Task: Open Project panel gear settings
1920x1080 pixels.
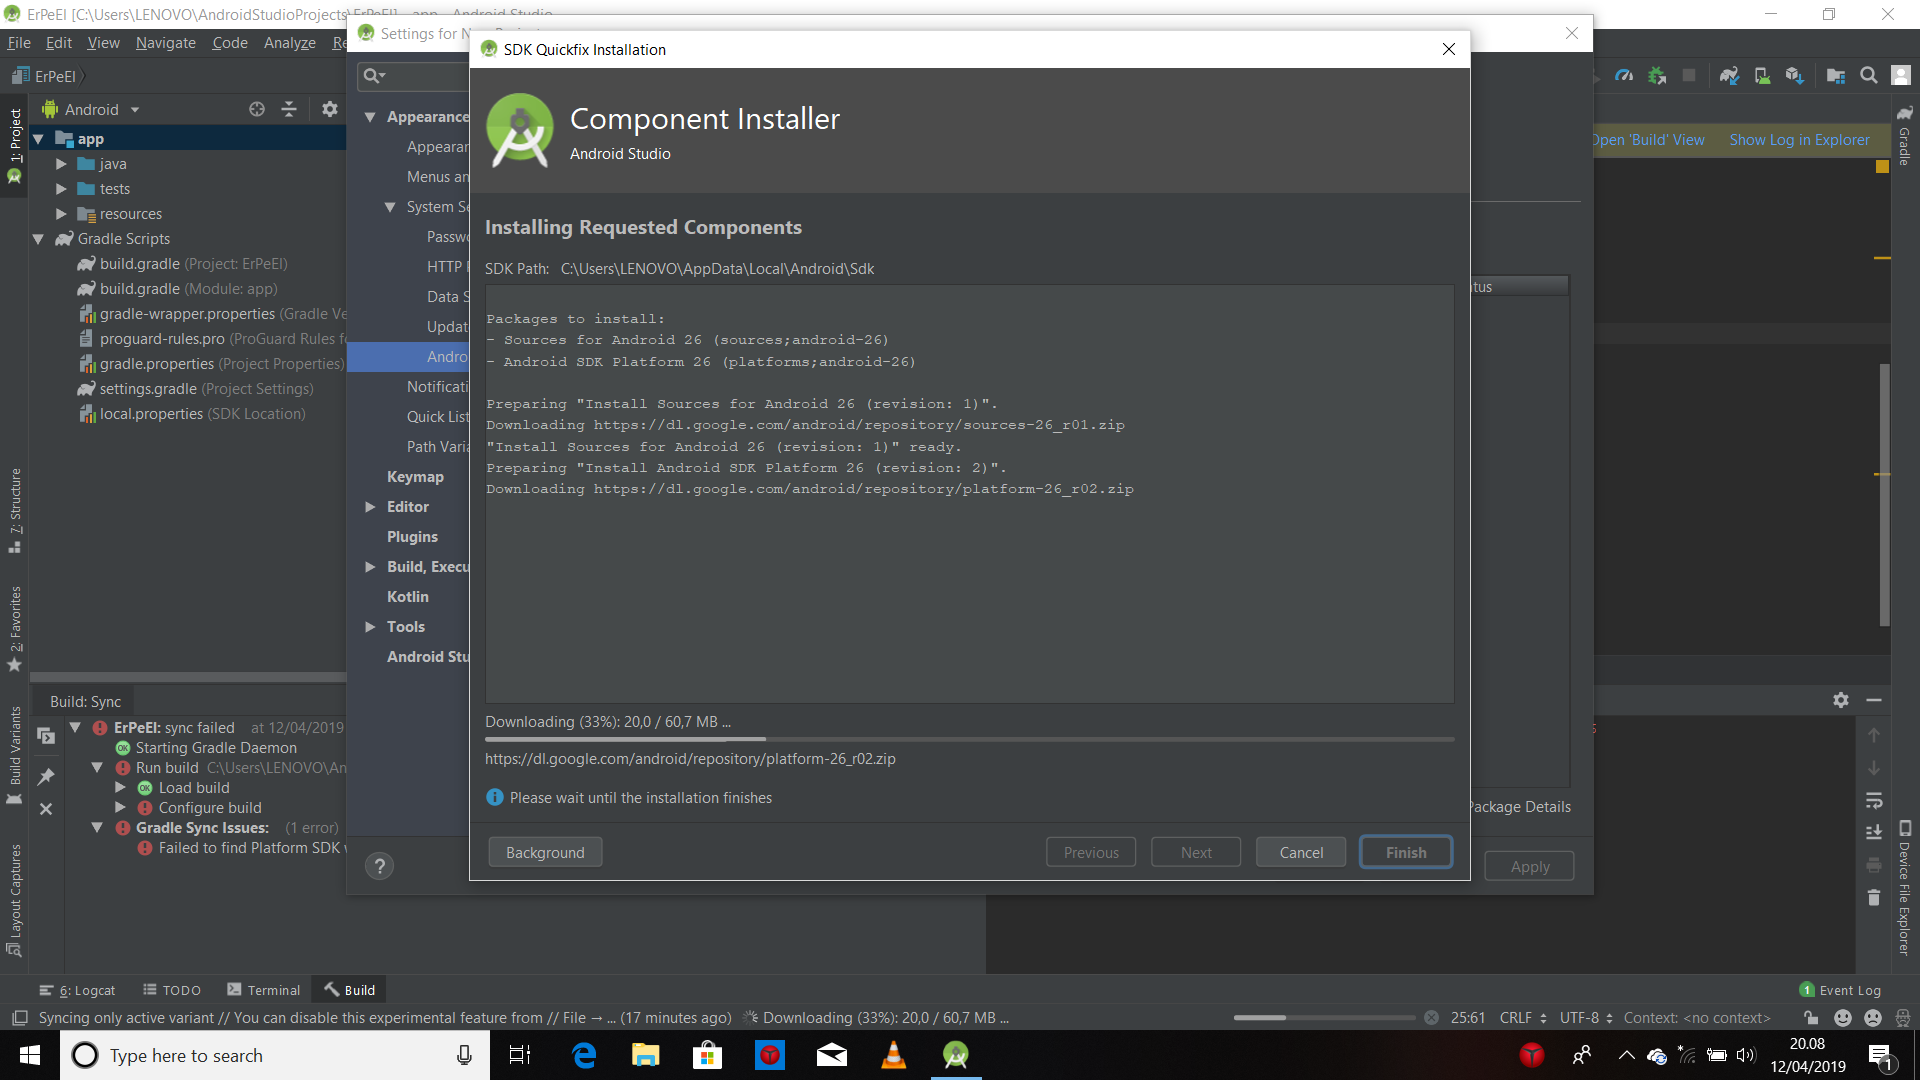Action: point(330,109)
